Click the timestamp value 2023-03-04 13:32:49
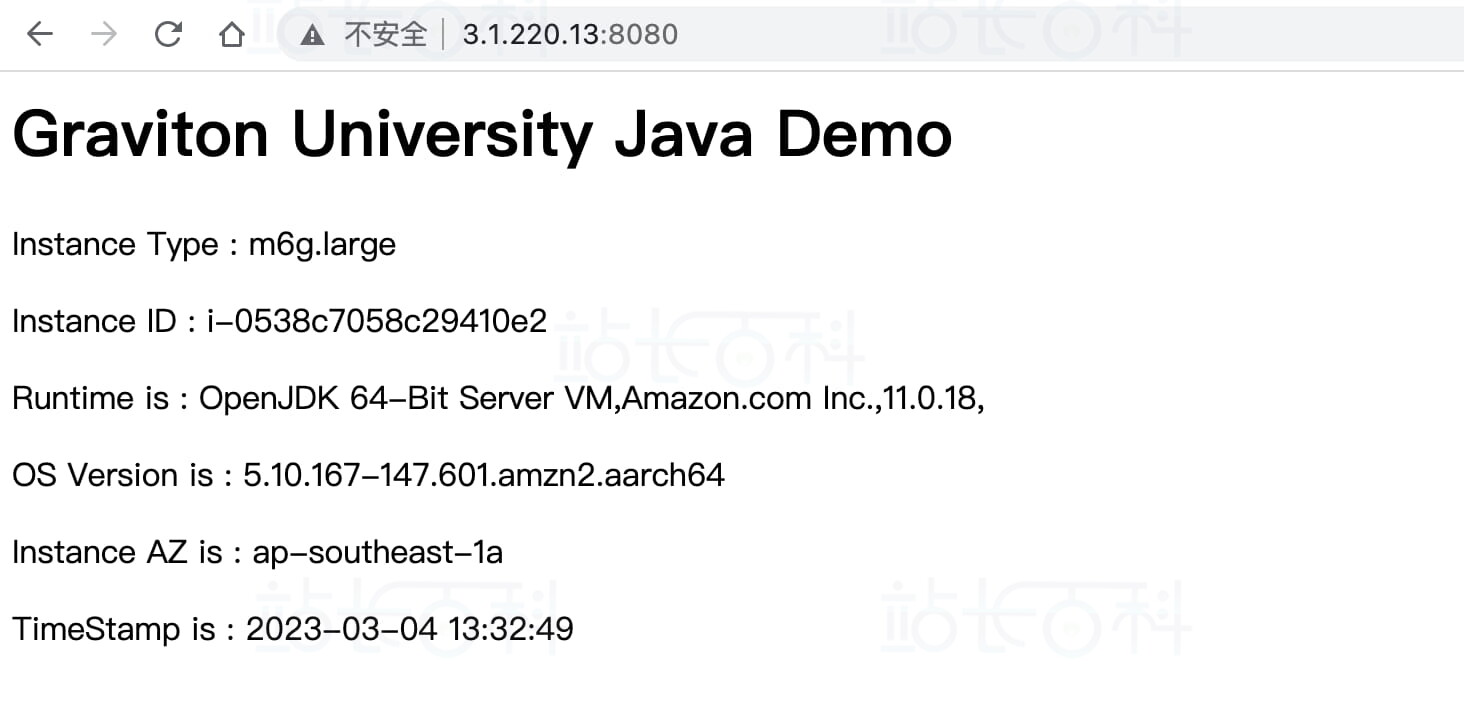The width and height of the screenshot is (1464, 712). [409, 630]
